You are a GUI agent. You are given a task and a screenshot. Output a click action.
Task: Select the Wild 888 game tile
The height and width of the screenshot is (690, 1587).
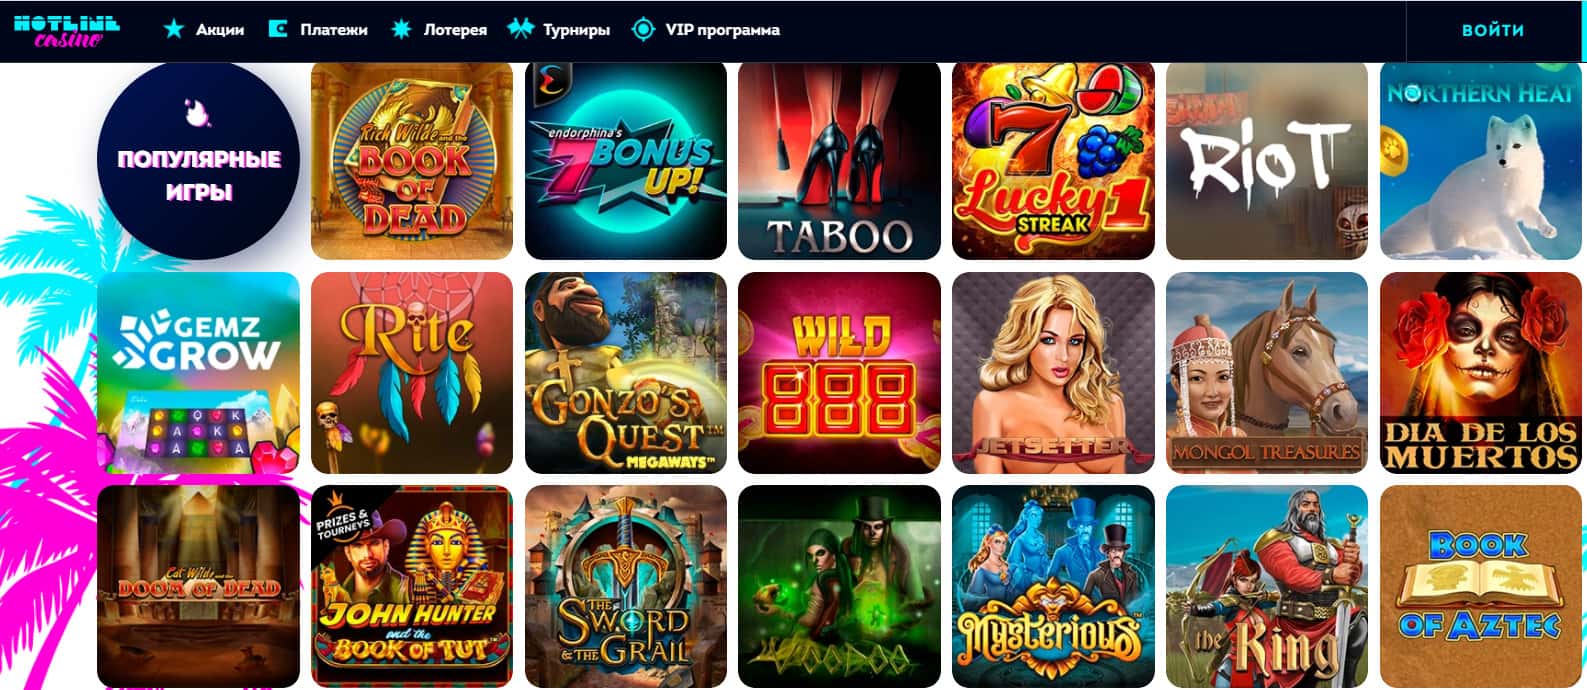pyautogui.click(x=839, y=373)
